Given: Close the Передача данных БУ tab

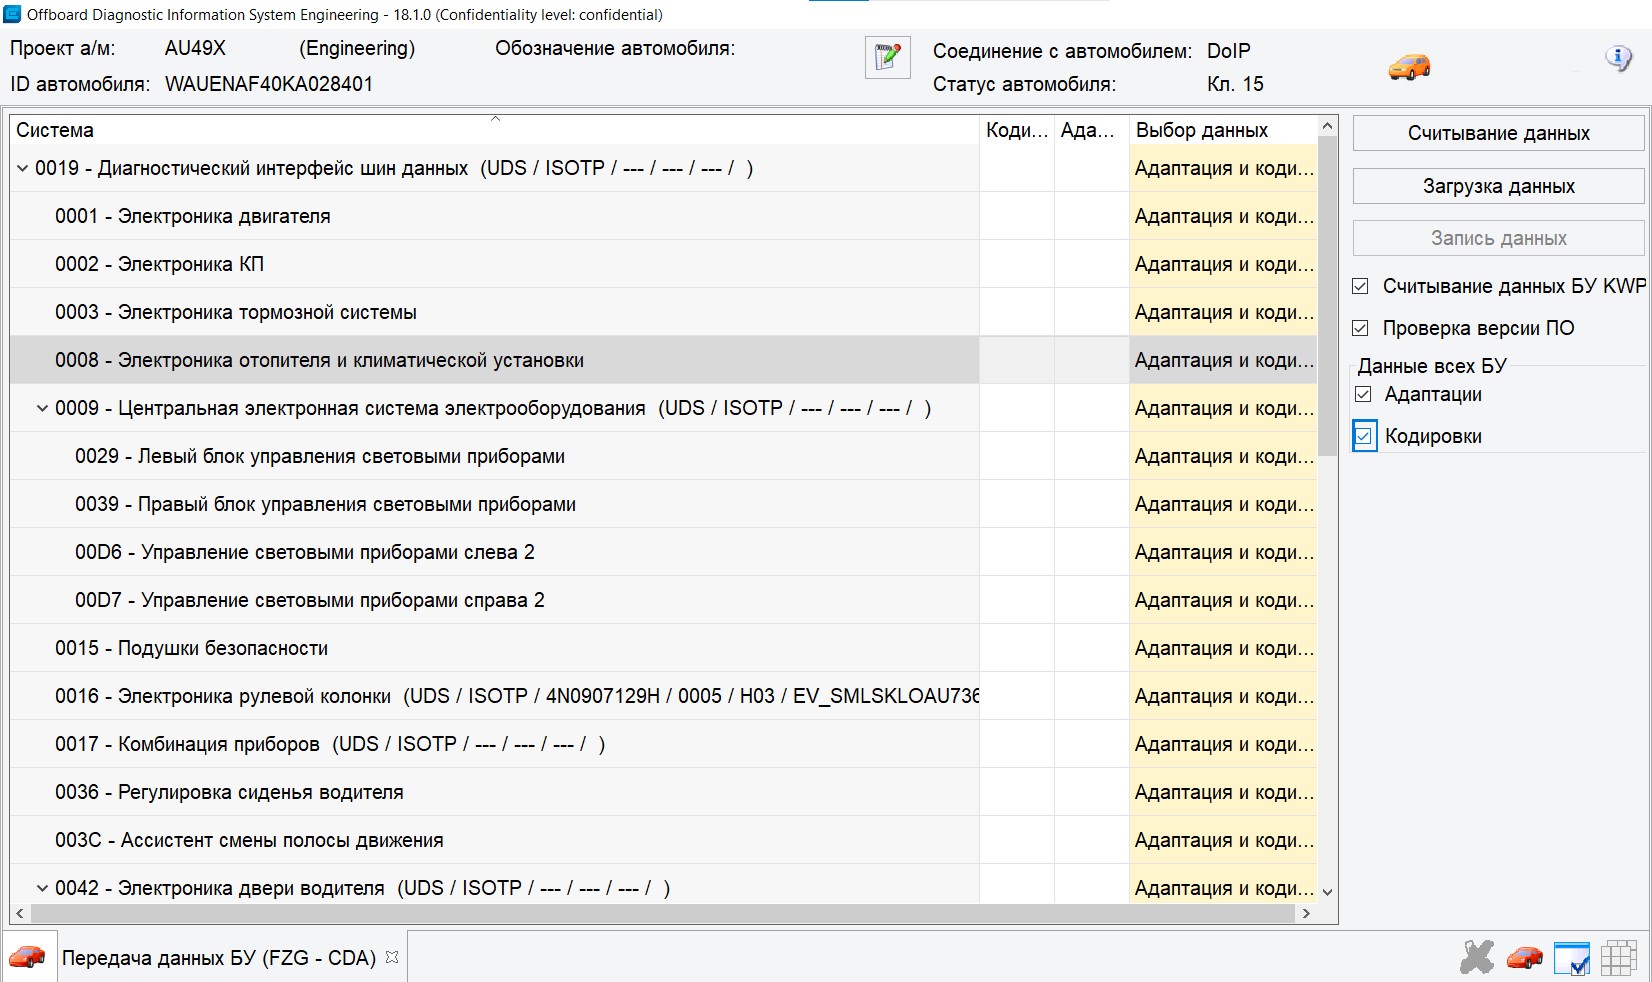Looking at the screenshot, I should 392,957.
